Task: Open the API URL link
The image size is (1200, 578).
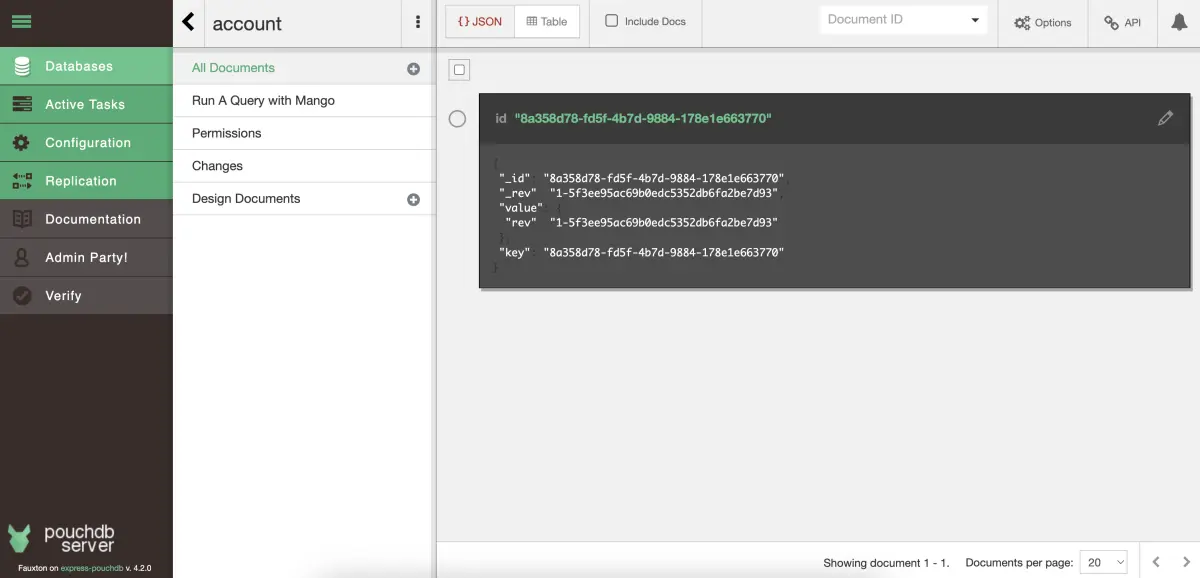Action: [x=1122, y=22]
